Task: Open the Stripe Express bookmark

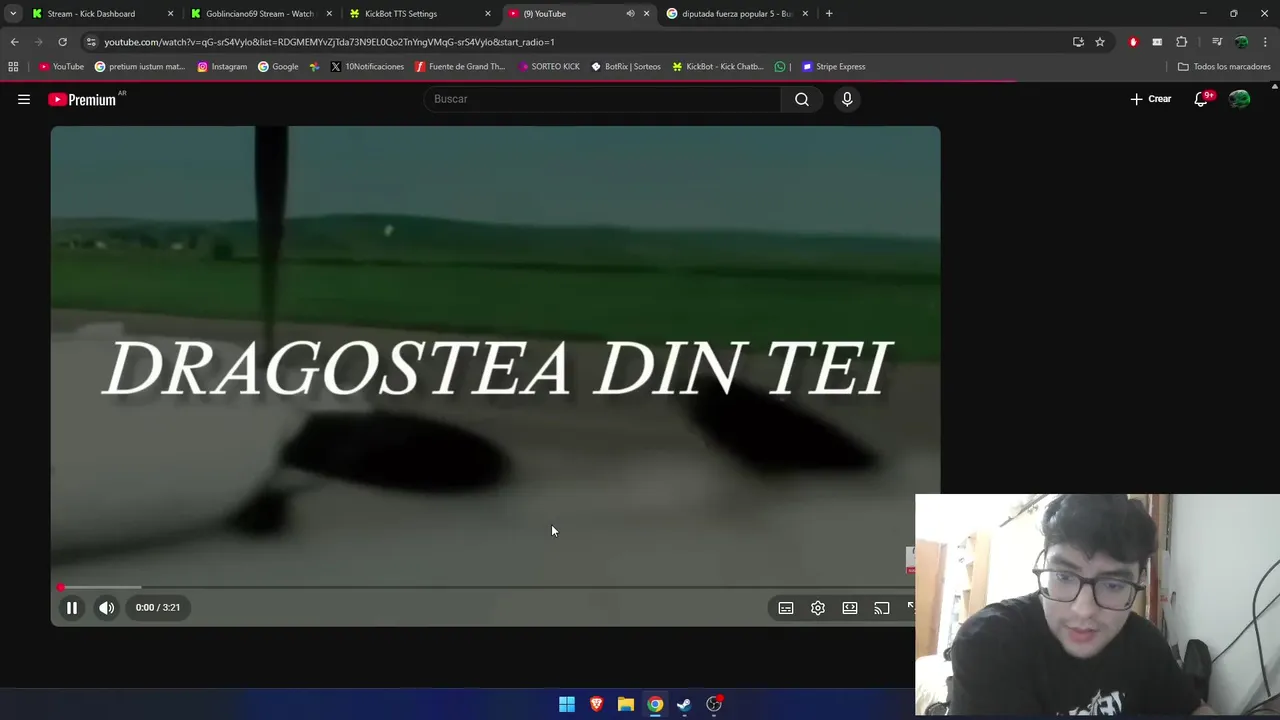Action: [834, 67]
